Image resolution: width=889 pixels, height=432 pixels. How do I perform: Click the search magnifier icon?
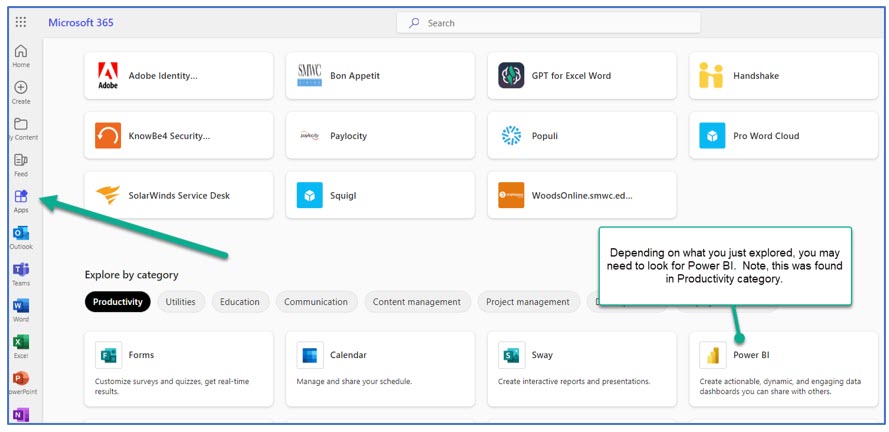pyautogui.click(x=414, y=23)
